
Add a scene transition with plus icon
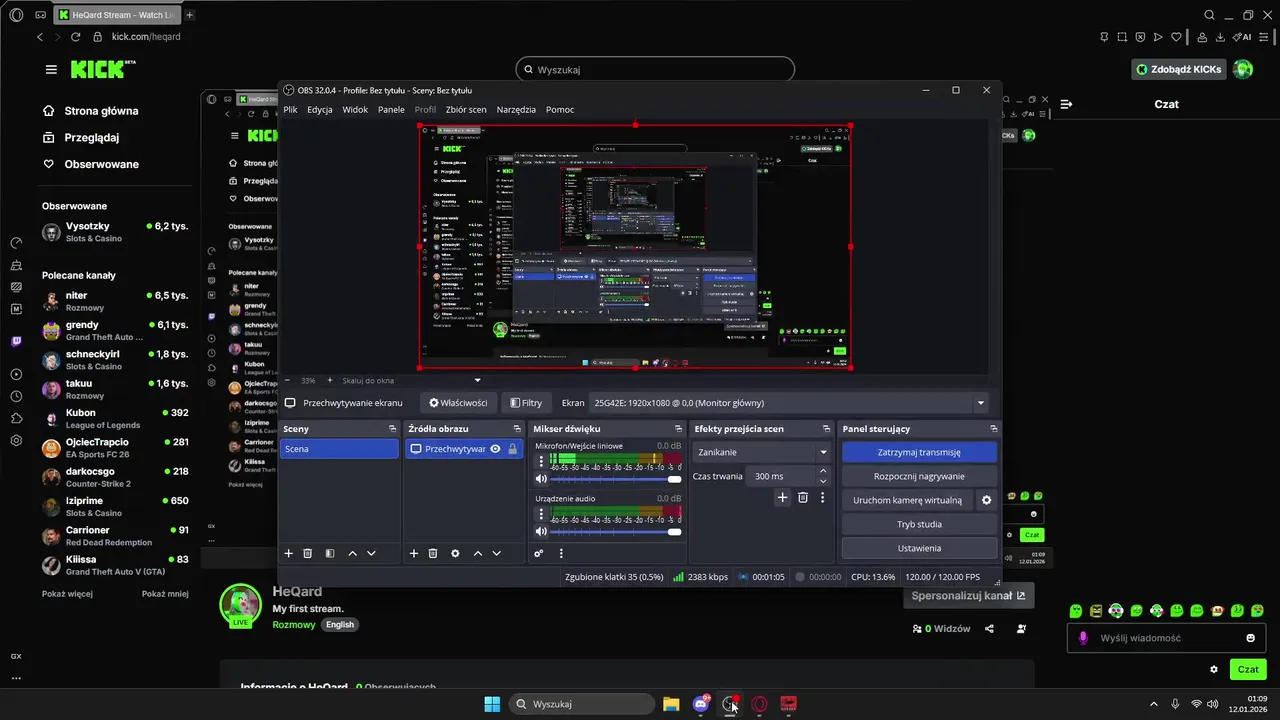pos(783,497)
